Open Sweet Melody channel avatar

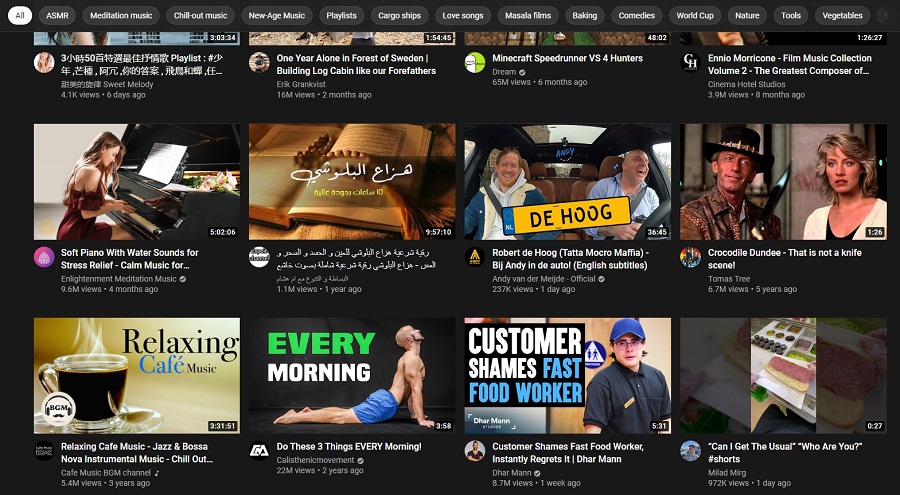(44, 62)
